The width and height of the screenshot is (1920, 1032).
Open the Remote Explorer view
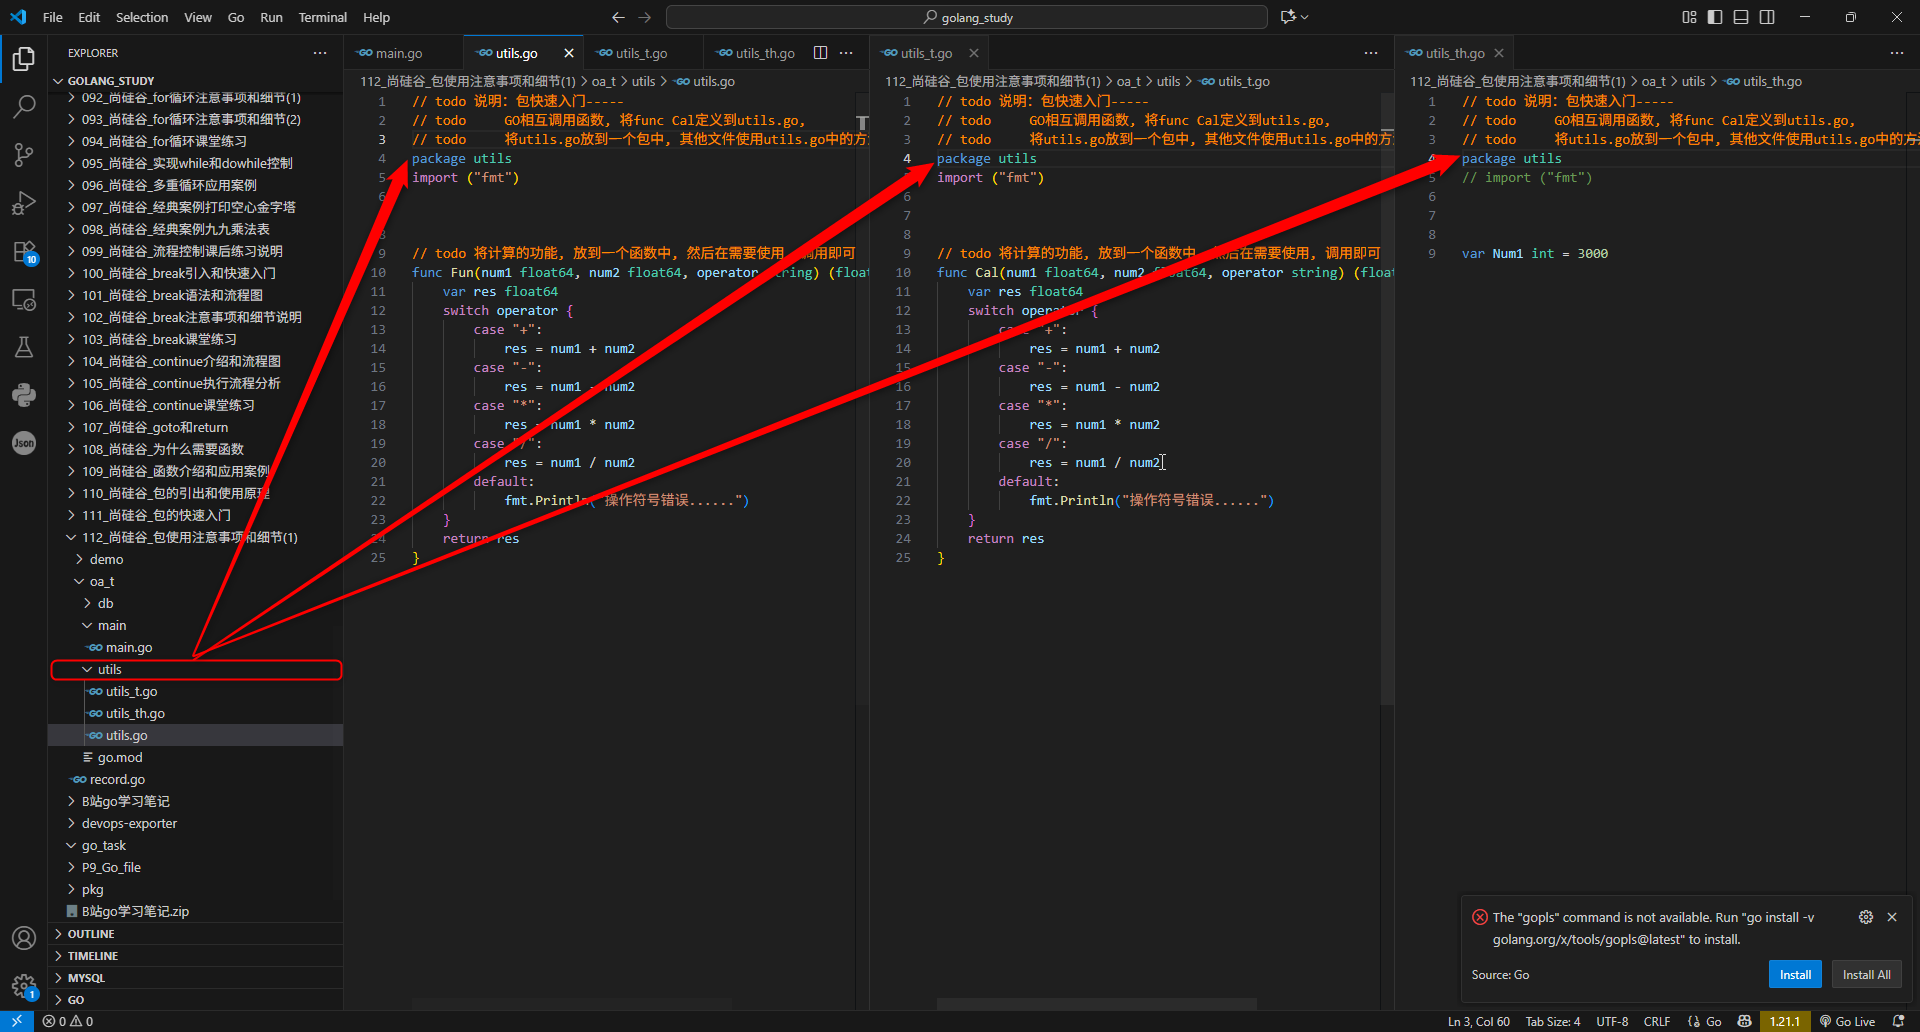tap(24, 300)
